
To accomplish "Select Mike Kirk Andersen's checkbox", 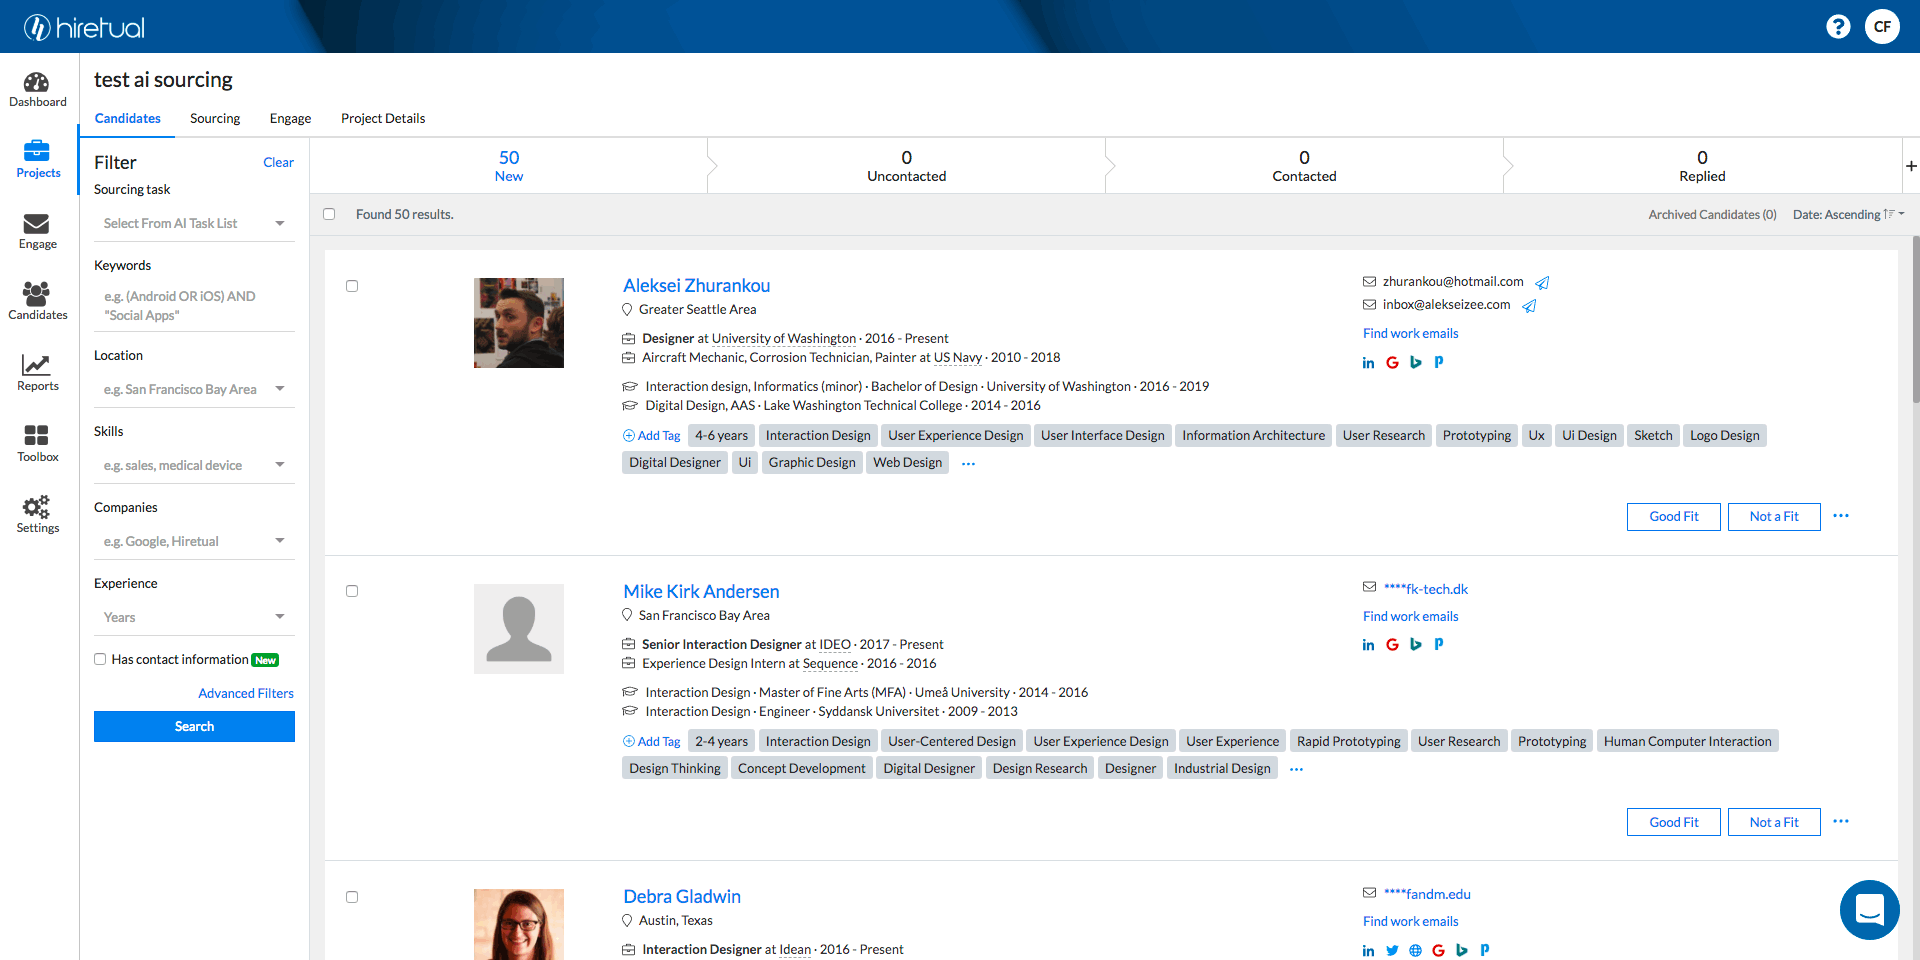I will (352, 591).
